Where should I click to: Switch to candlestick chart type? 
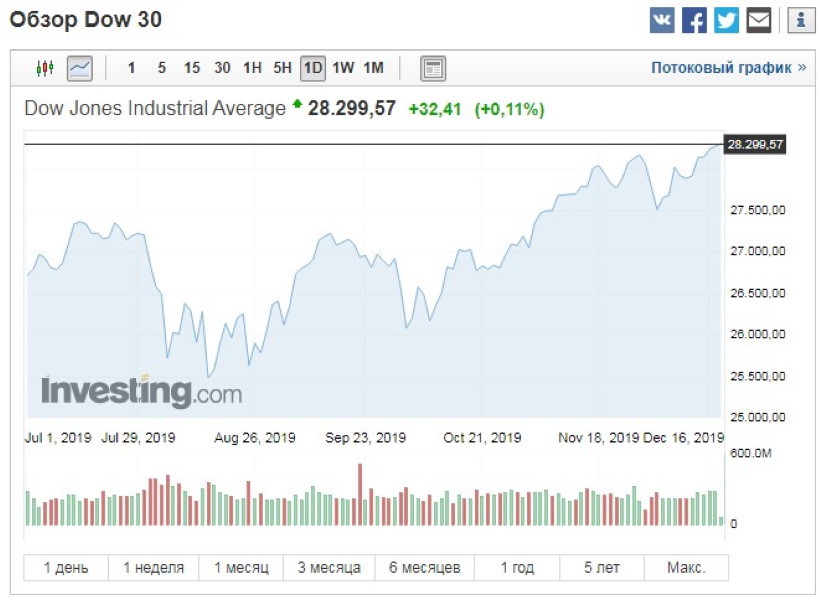pos(44,68)
